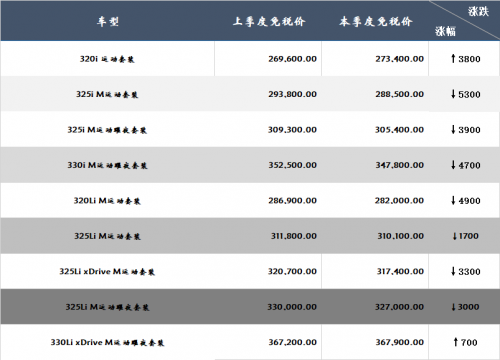Select the 上季度免税价 column header

point(269,22)
